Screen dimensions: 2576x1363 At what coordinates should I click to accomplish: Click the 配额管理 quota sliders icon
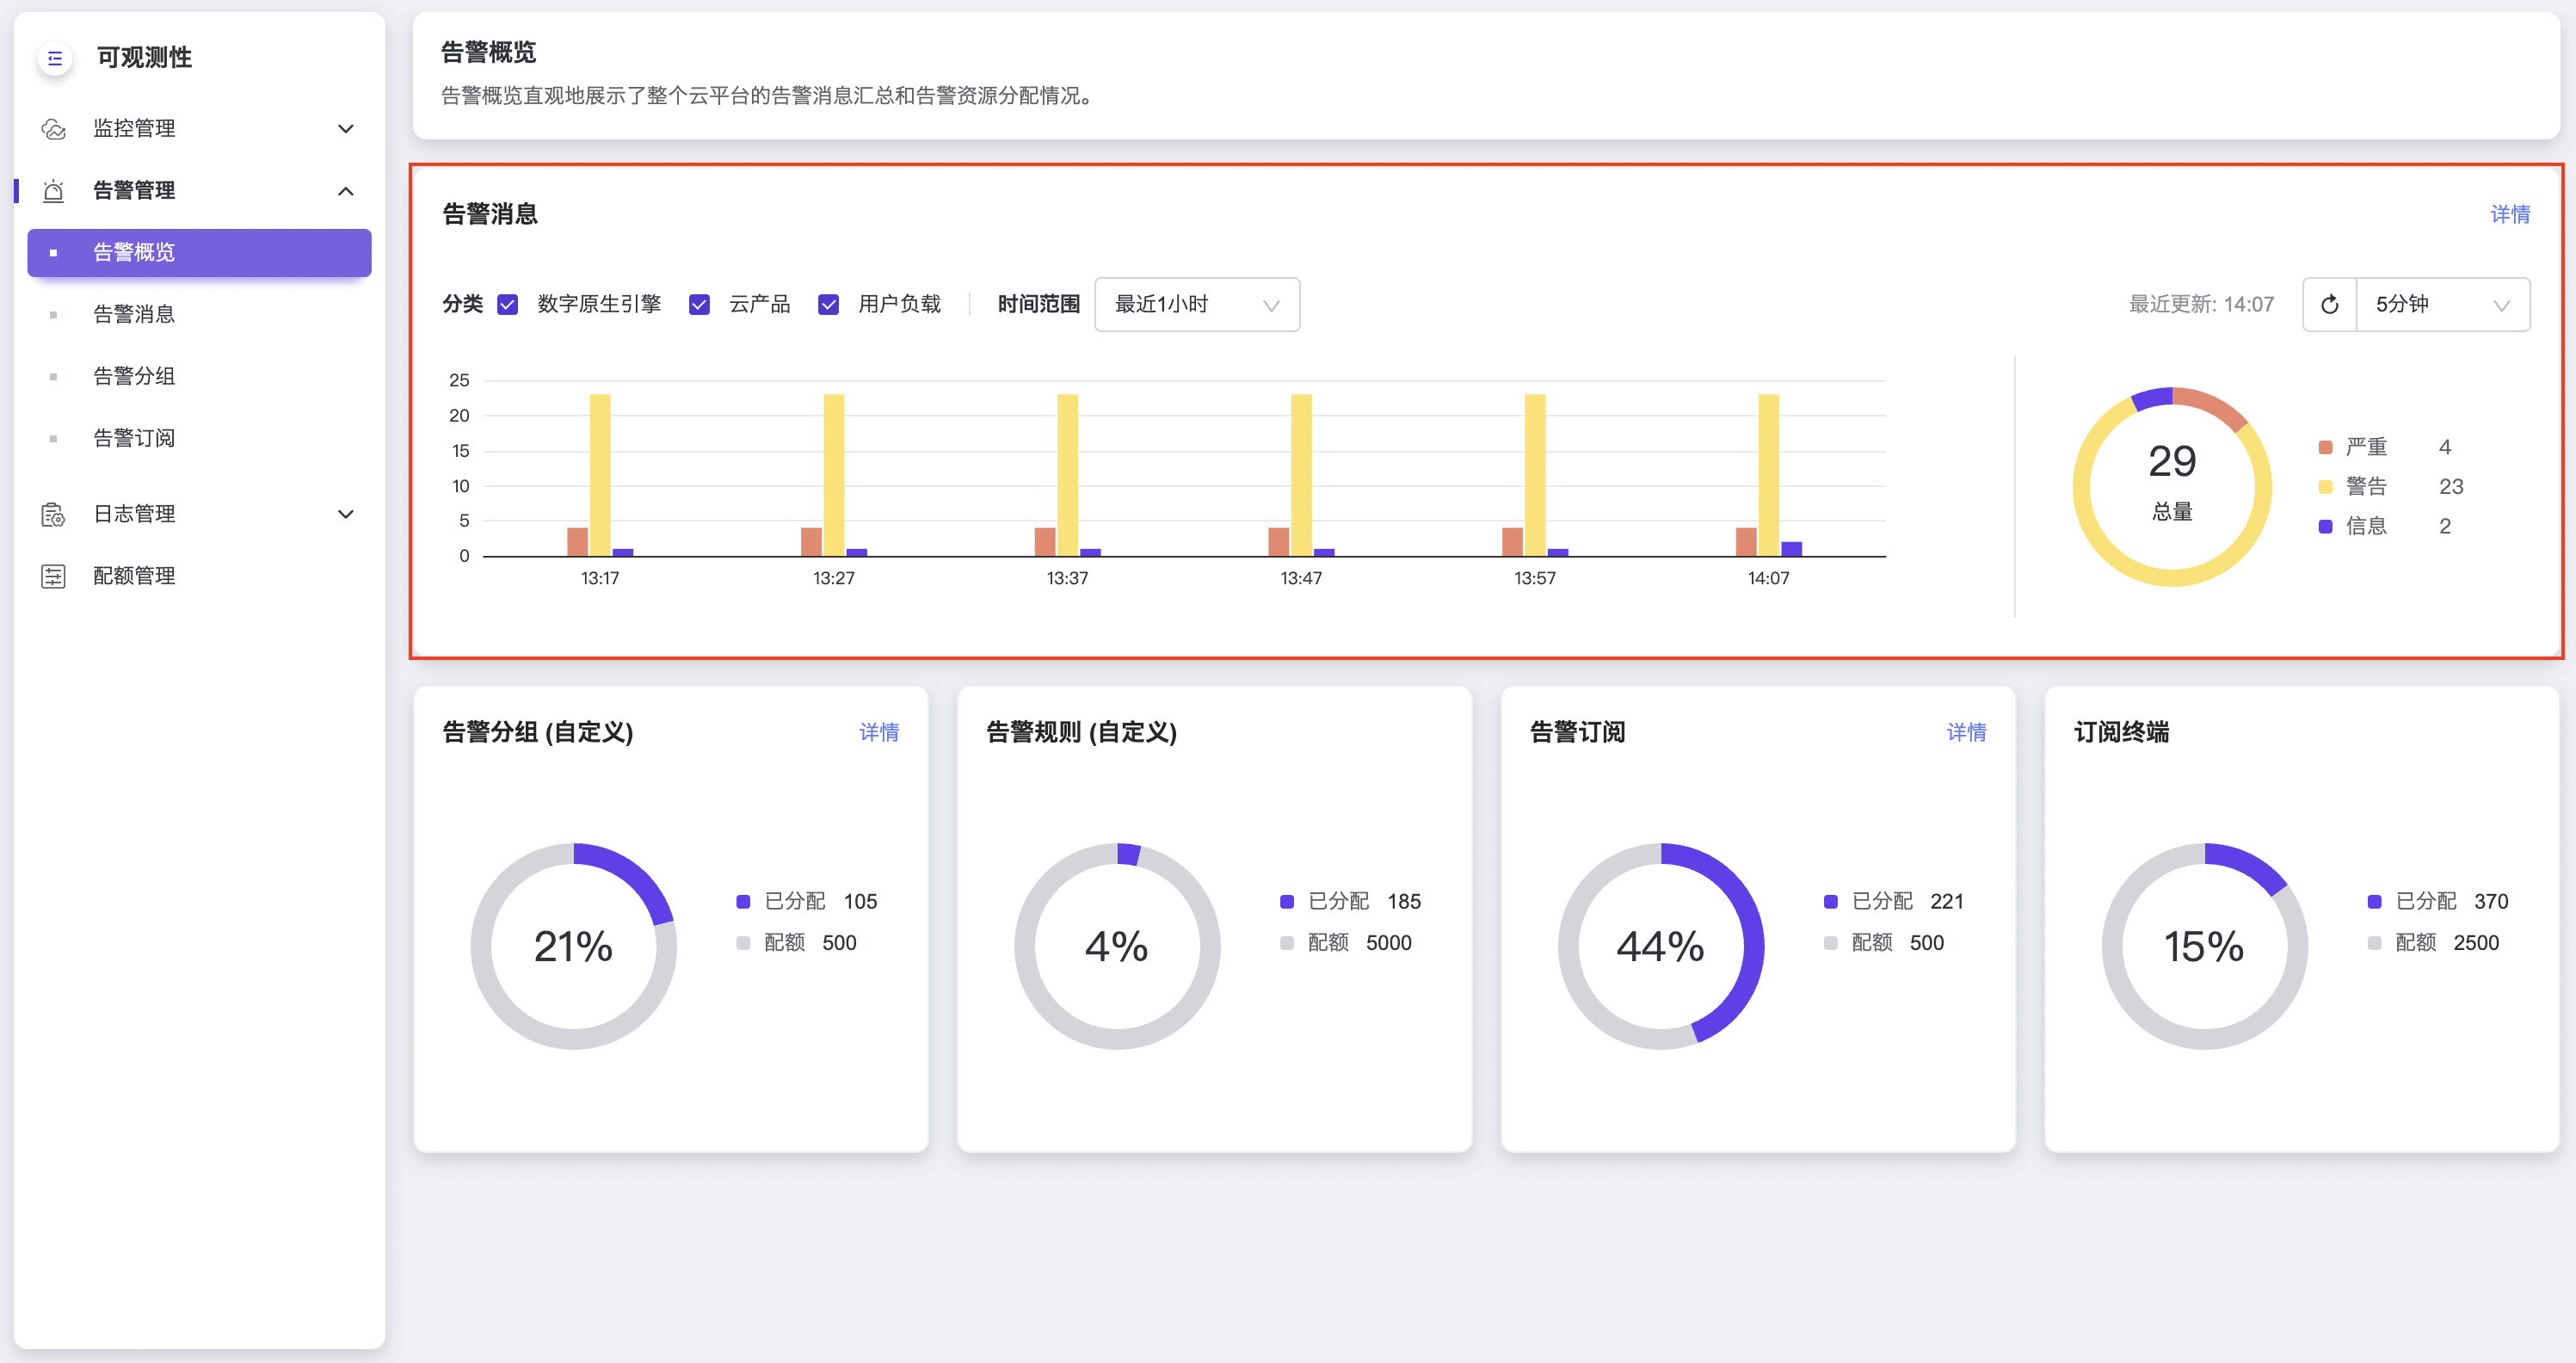(x=54, y=577)
